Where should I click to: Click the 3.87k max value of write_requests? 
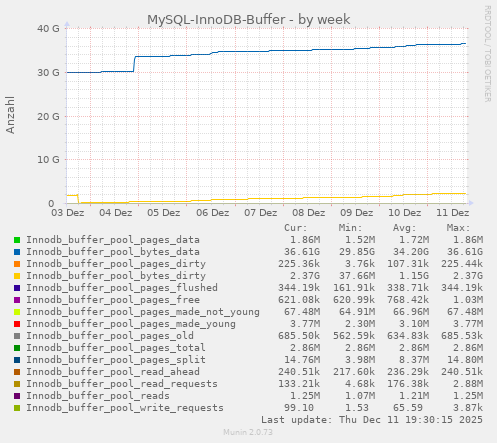(x=468, y=408)
